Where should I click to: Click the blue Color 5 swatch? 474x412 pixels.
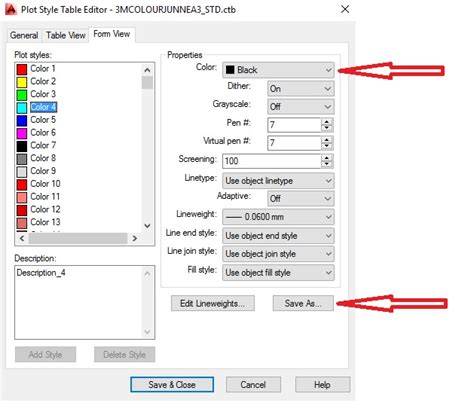point(22,120)
